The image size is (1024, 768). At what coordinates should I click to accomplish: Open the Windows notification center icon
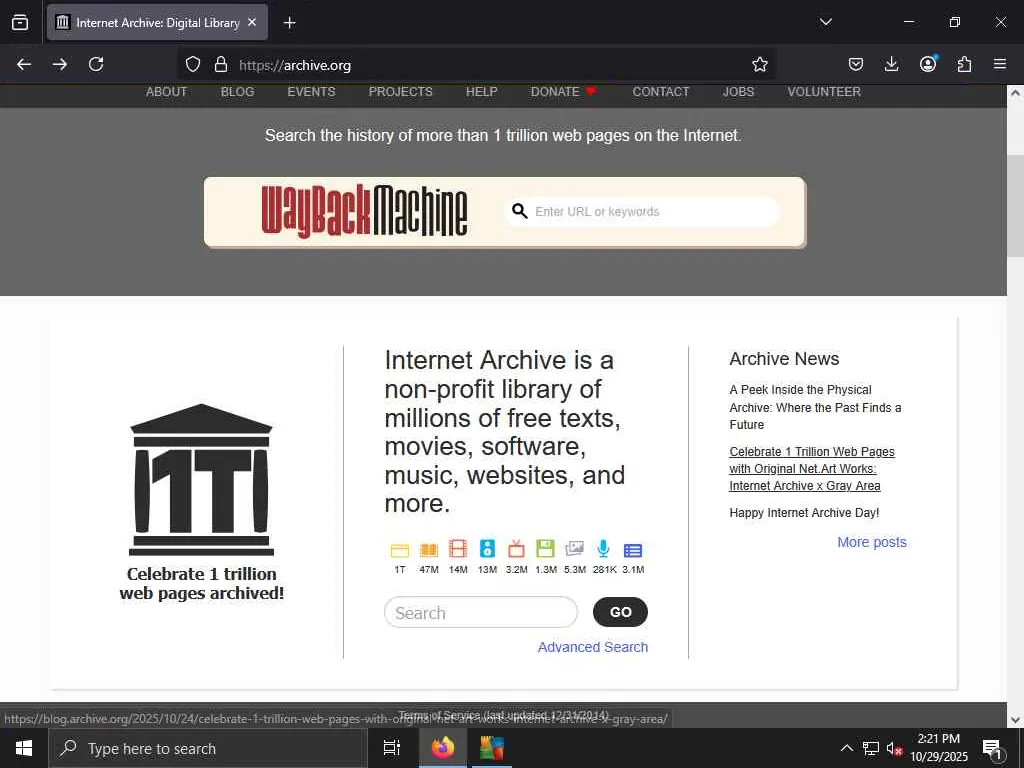[992, 749]
